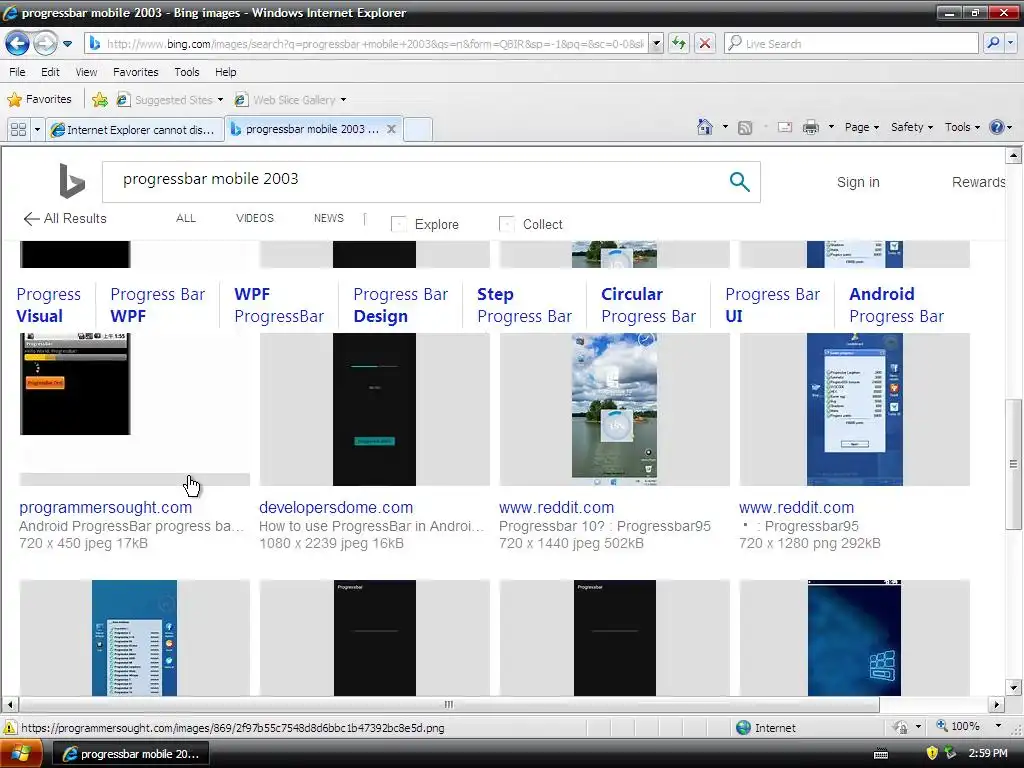Open a new blank tab
Image resolution: width=1024 pixels, height=768 pixels.
[x=418, y=129]
